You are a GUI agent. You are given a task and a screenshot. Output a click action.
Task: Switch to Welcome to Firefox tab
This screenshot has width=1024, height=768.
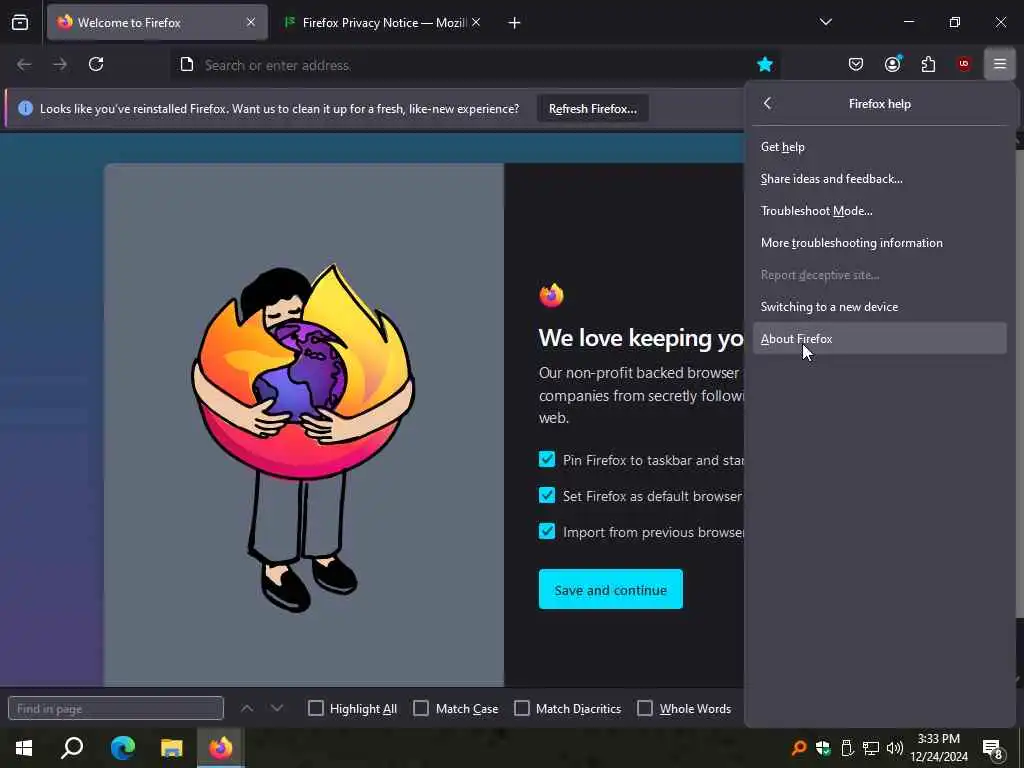157,23
